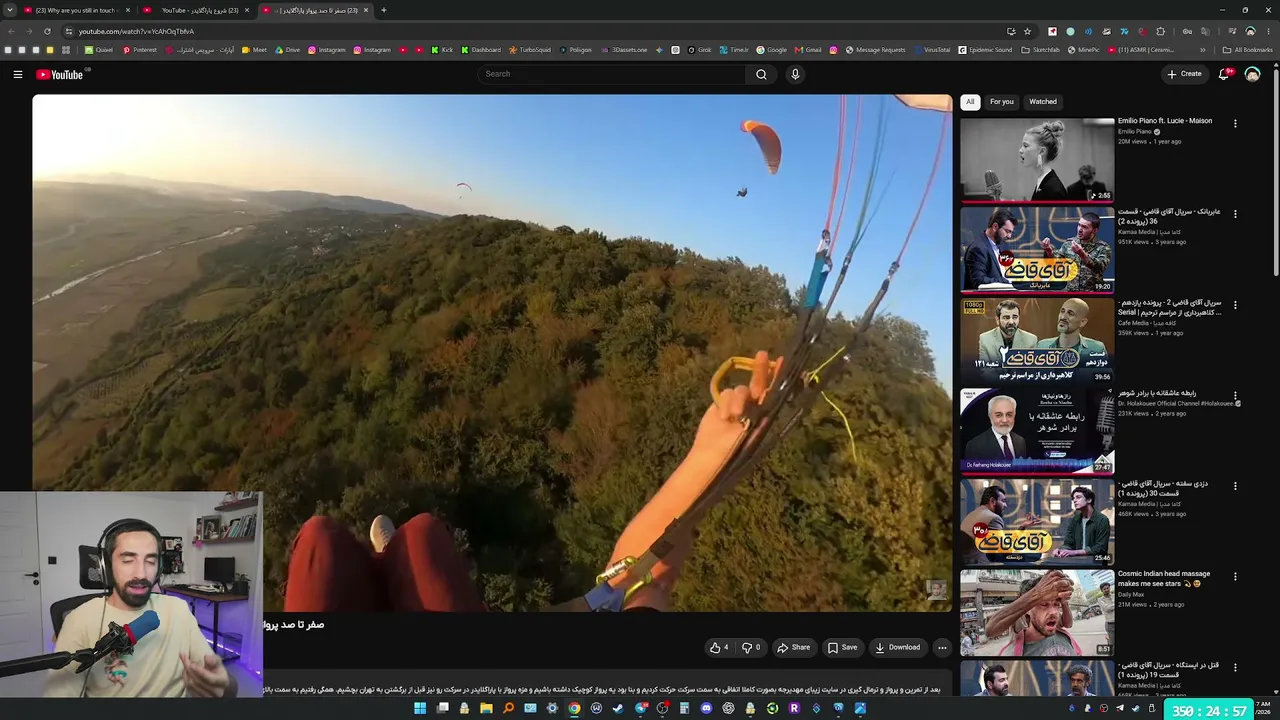Open the VirusTotal bookmark
The image size is (1280, 720).
[932, 50]
